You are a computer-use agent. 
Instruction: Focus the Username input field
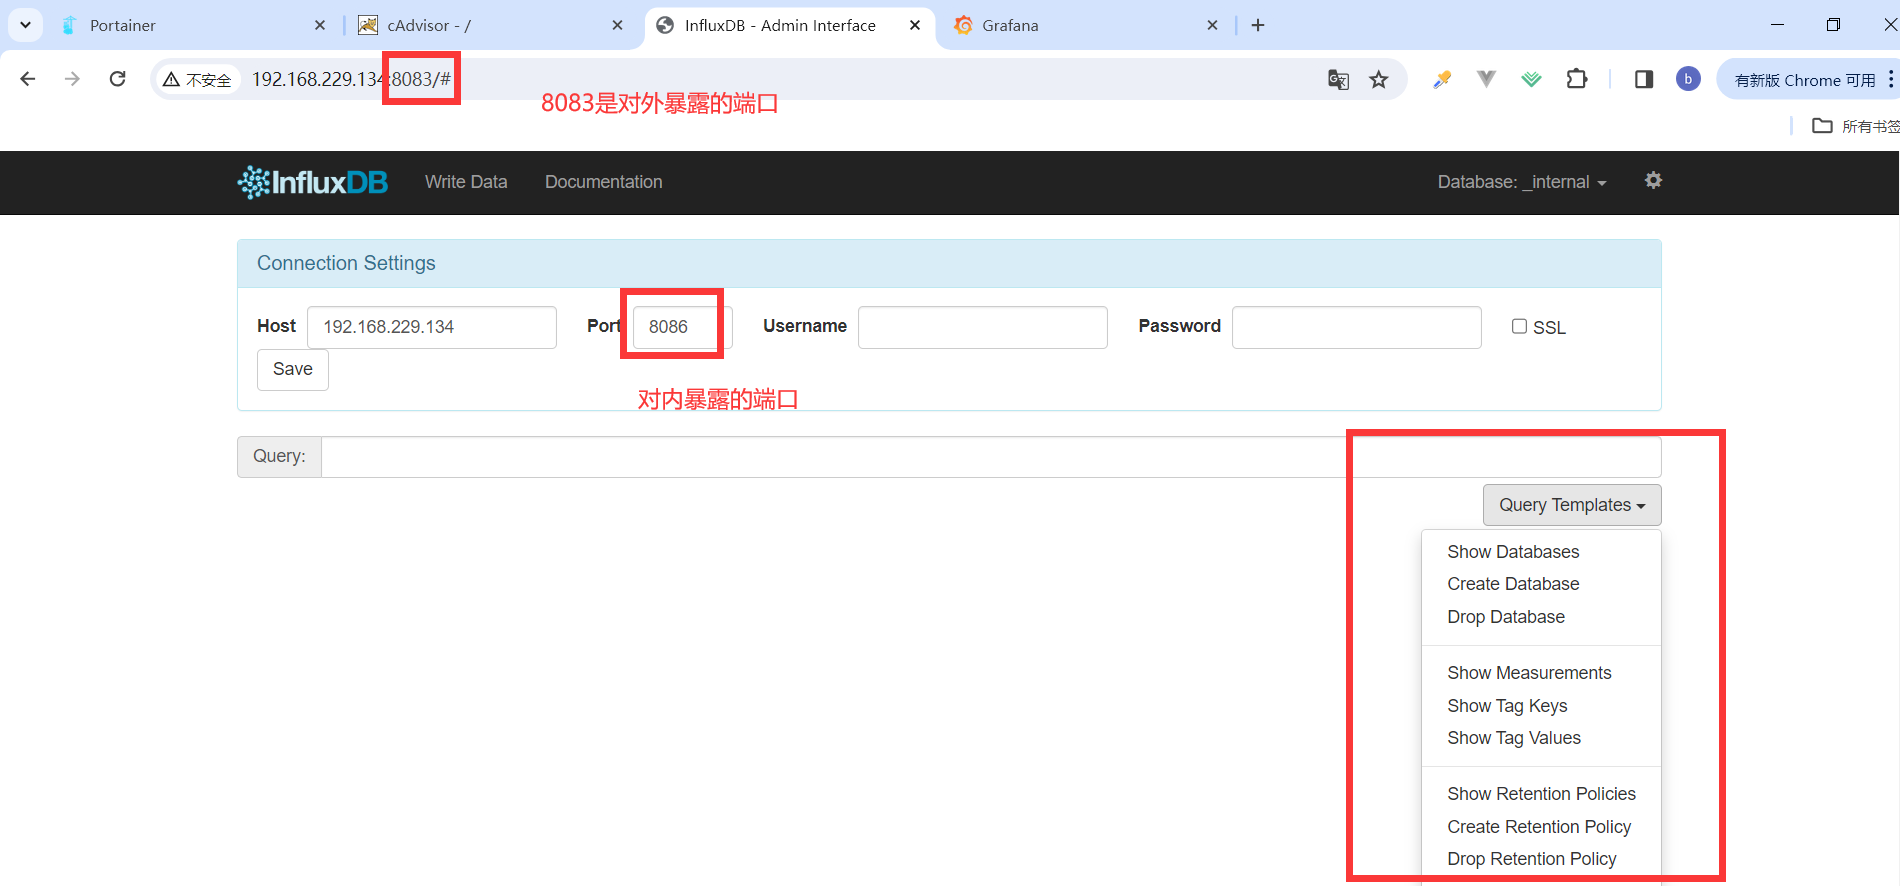983,327
